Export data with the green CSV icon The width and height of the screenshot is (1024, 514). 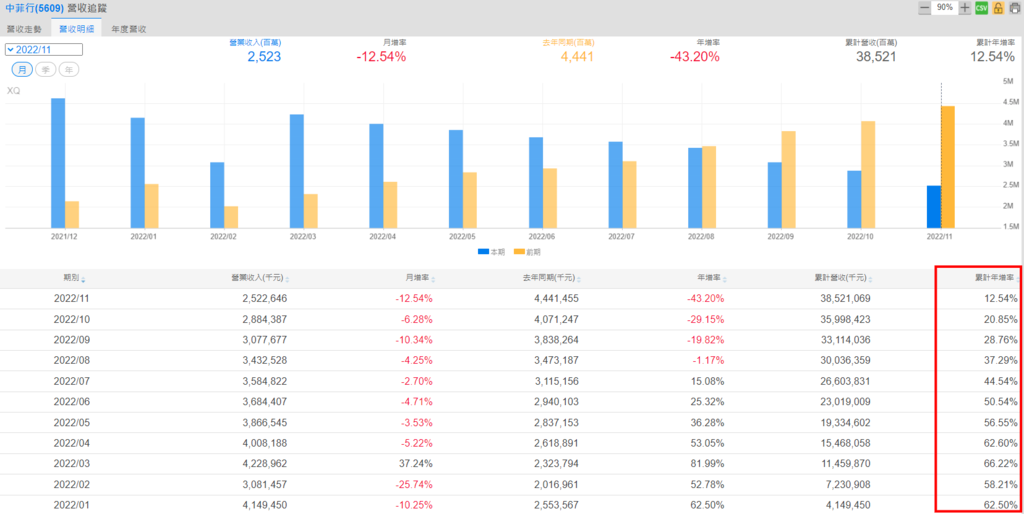click(x=981, y=8)
